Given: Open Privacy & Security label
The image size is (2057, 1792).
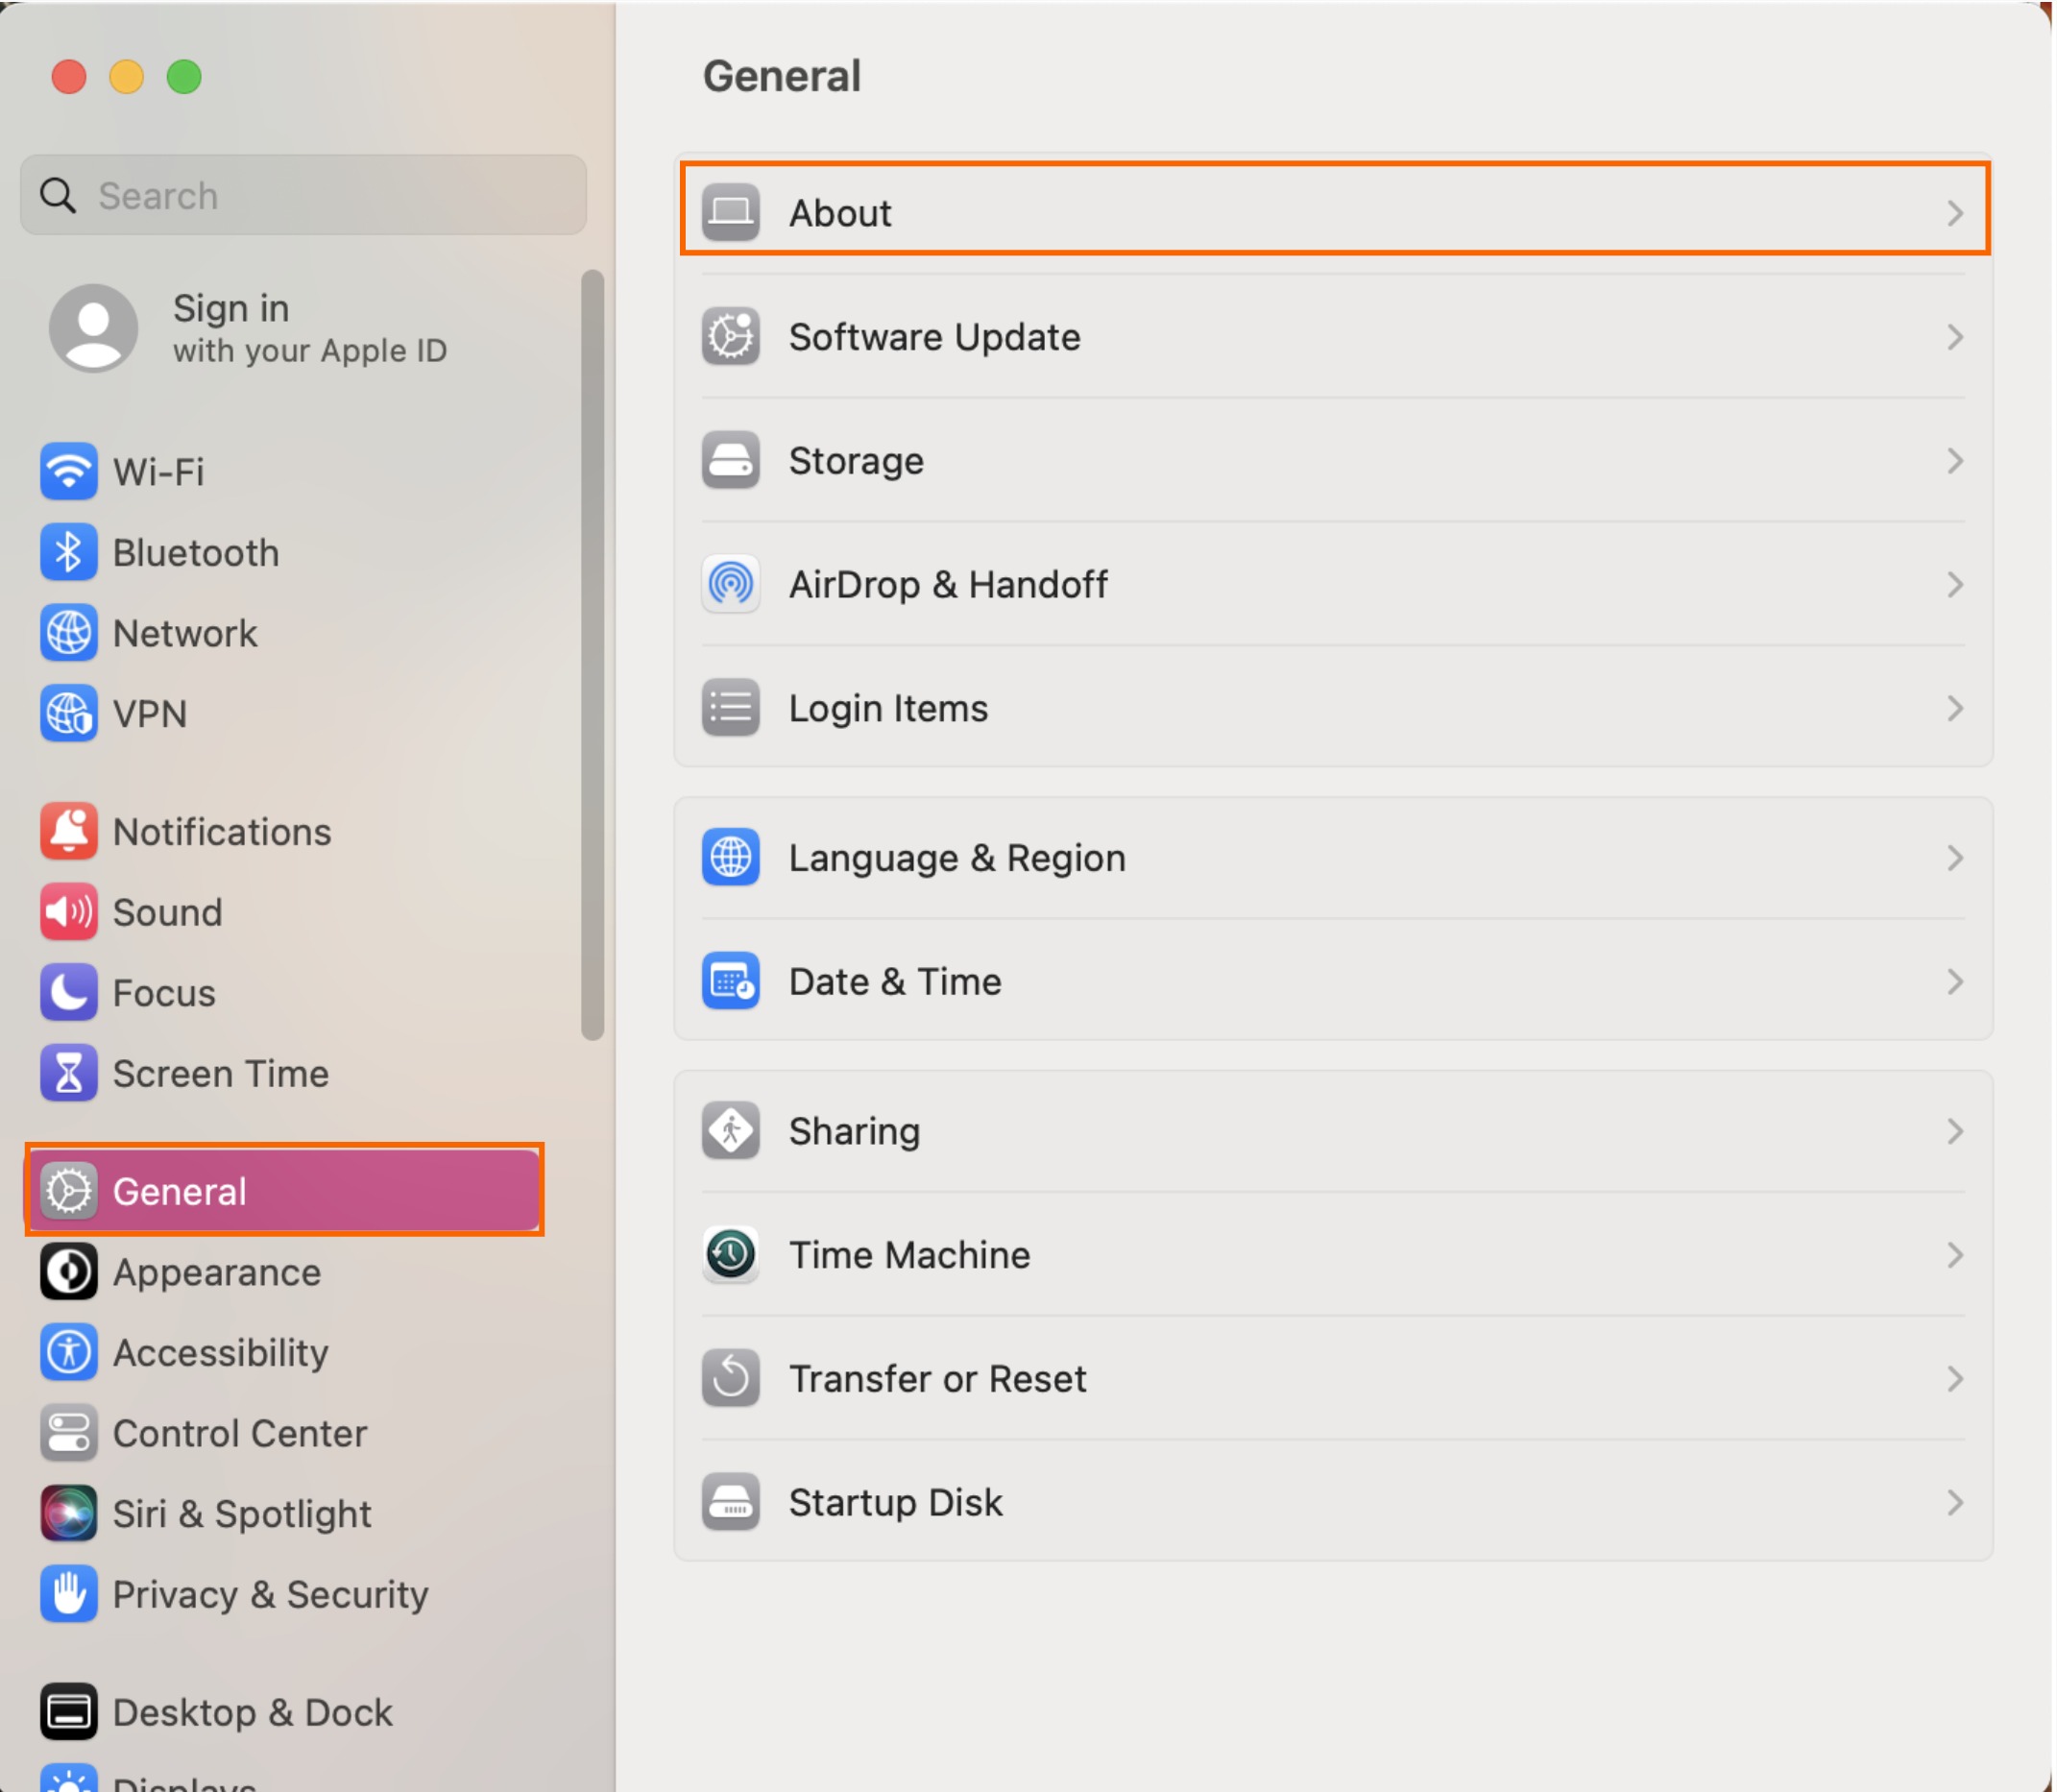Looking at the screenshot, I should coord(271,1596).
